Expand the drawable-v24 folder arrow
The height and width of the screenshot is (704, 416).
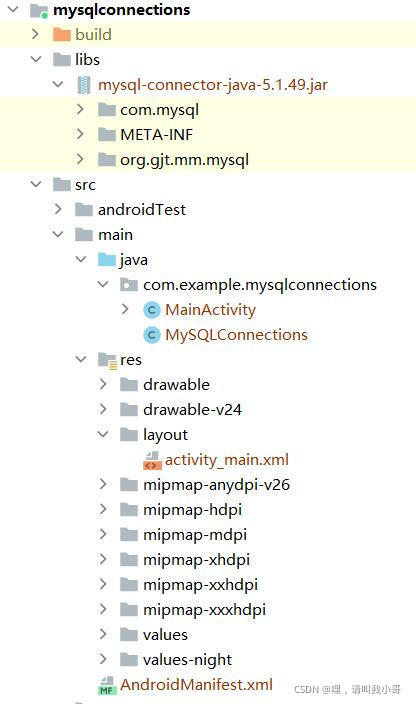click(x=103, y=409)
